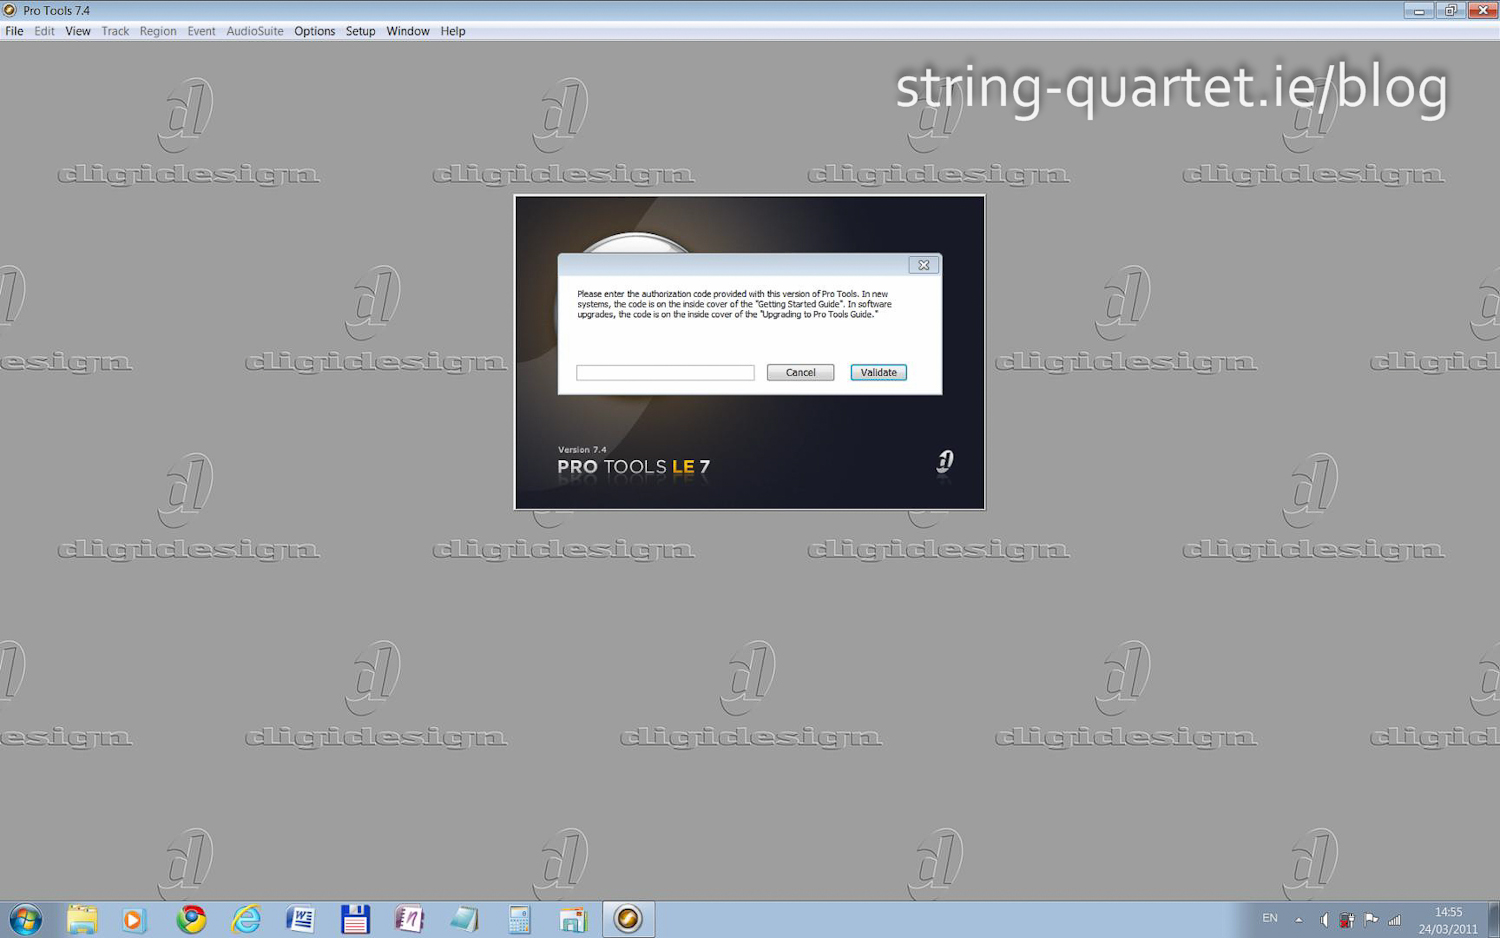
Task: Open the Edit menu
Action: (44, 31)
